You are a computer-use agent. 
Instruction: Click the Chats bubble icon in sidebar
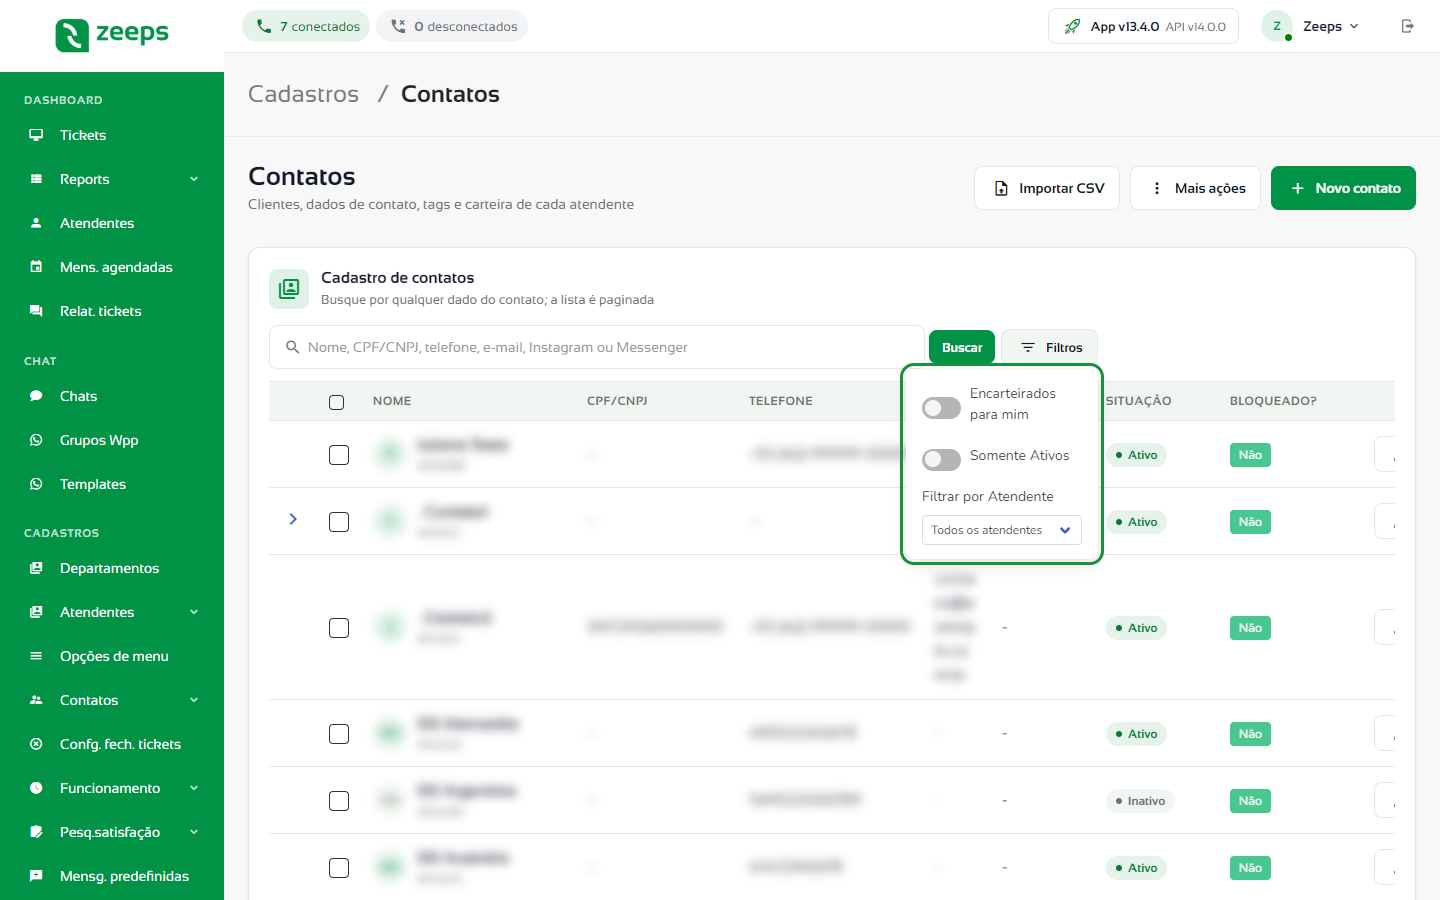[x=36, y=396]
